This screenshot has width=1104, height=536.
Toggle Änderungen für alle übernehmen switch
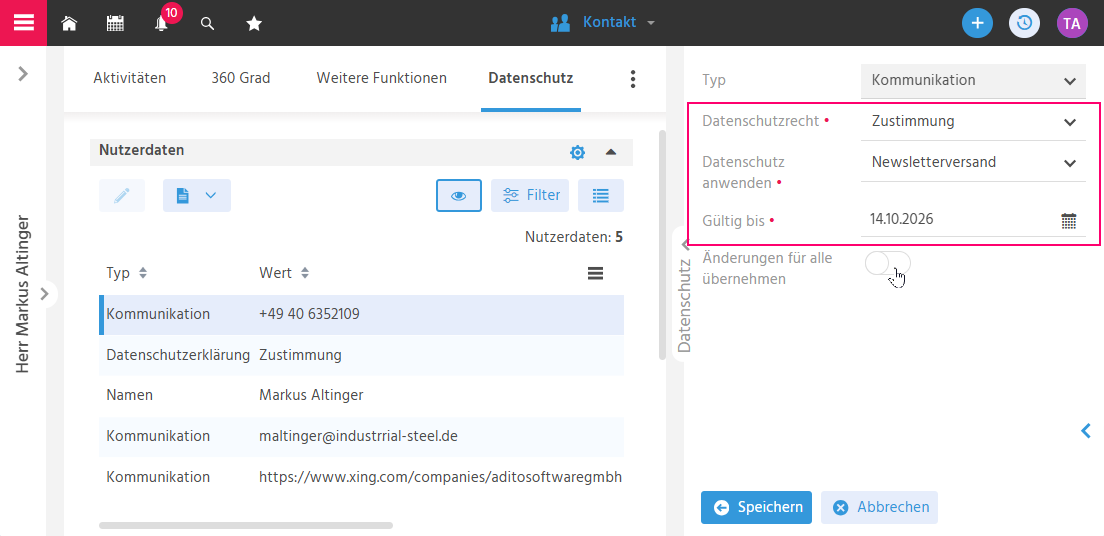(888, 264)
